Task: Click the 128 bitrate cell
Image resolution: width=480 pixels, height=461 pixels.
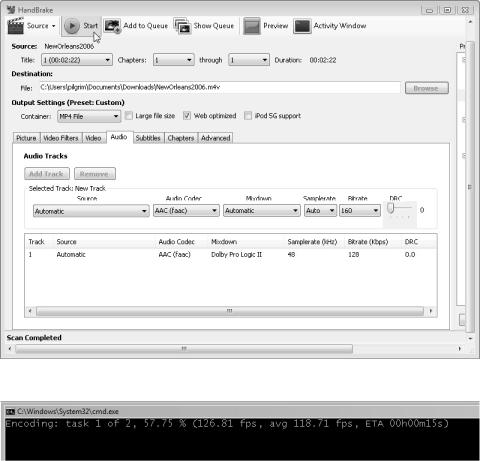Action: pos(353,255)
